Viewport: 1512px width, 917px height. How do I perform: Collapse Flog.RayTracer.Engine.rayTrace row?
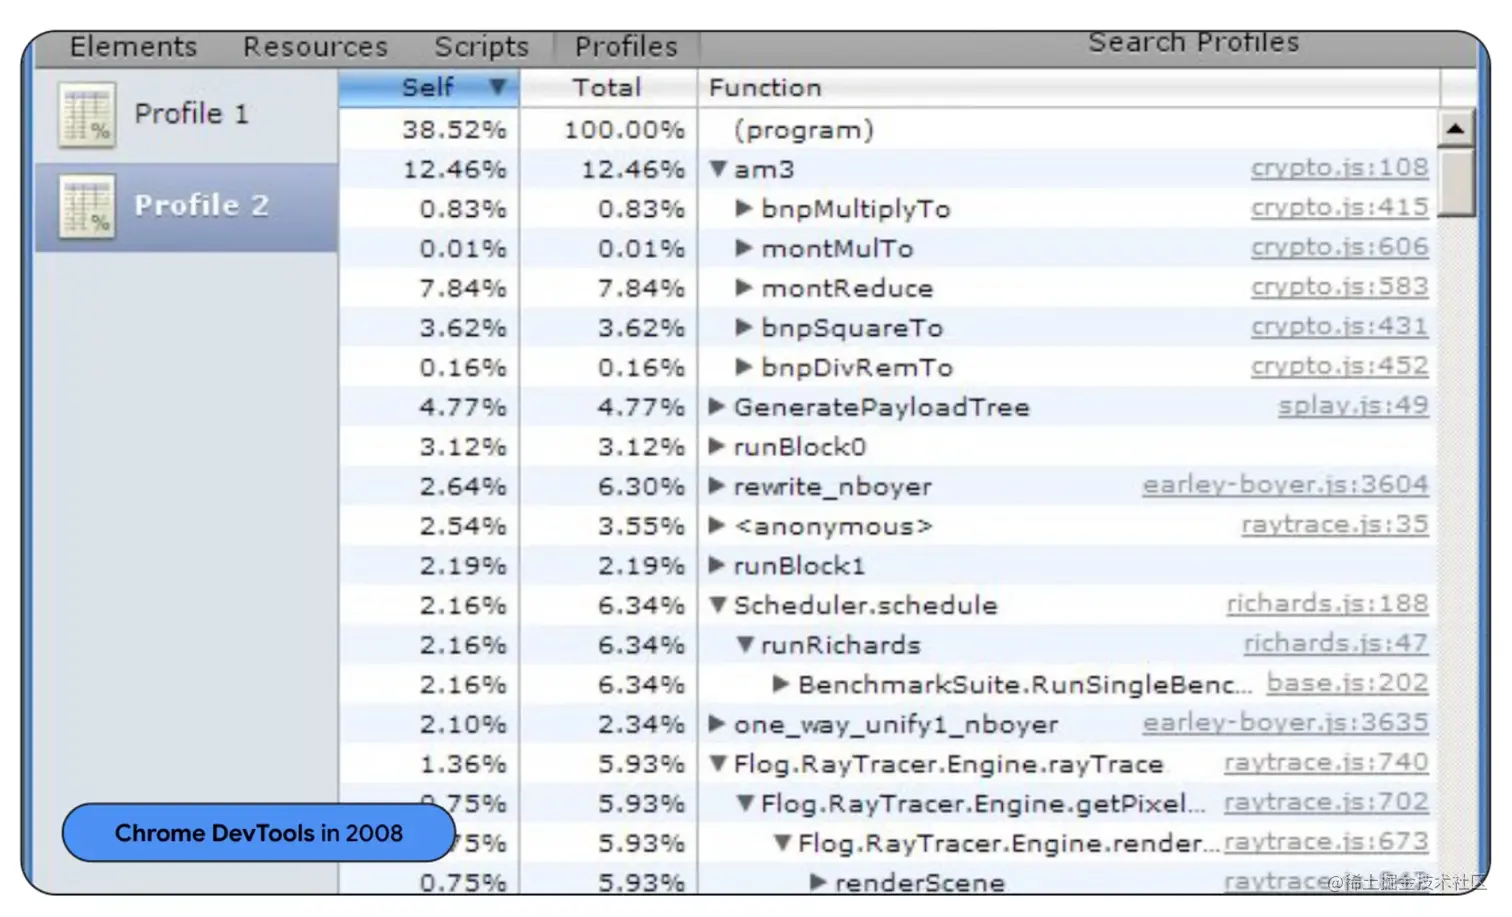tap(717, 764)
